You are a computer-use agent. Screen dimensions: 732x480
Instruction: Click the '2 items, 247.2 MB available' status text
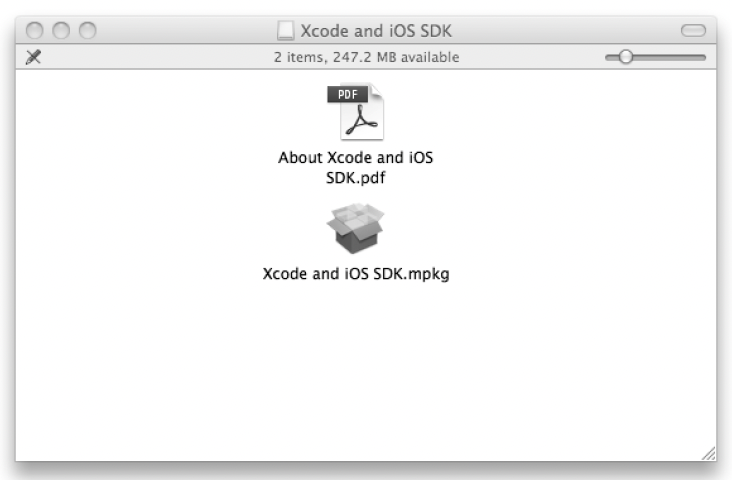[x=366, y=57]
